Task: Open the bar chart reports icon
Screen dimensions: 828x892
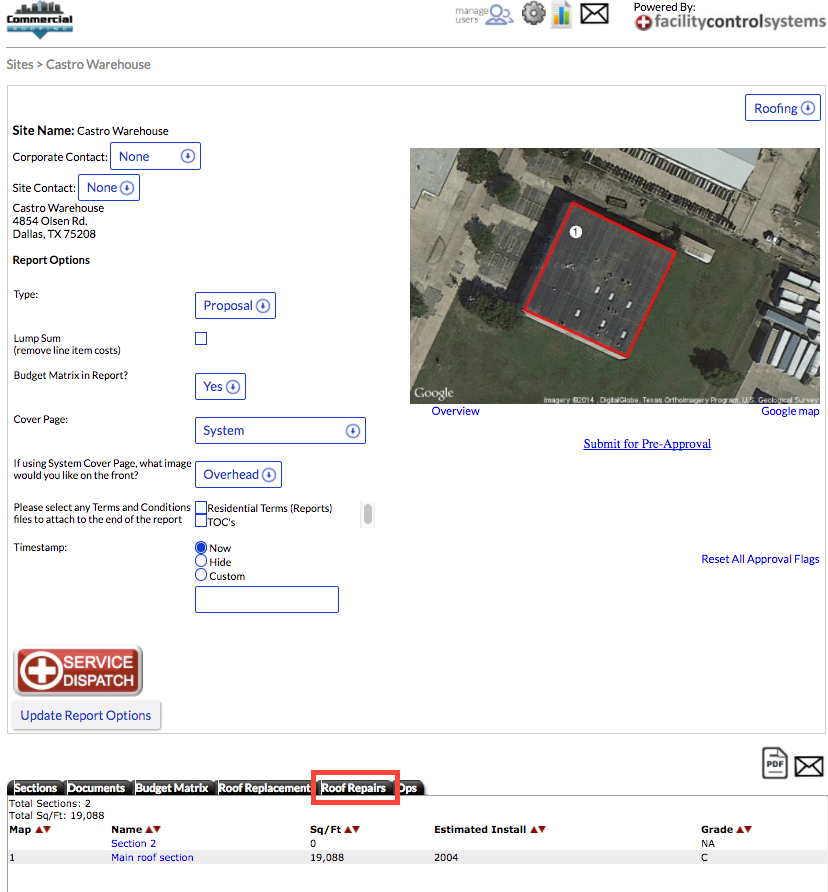Action: (x=561, y=14)
